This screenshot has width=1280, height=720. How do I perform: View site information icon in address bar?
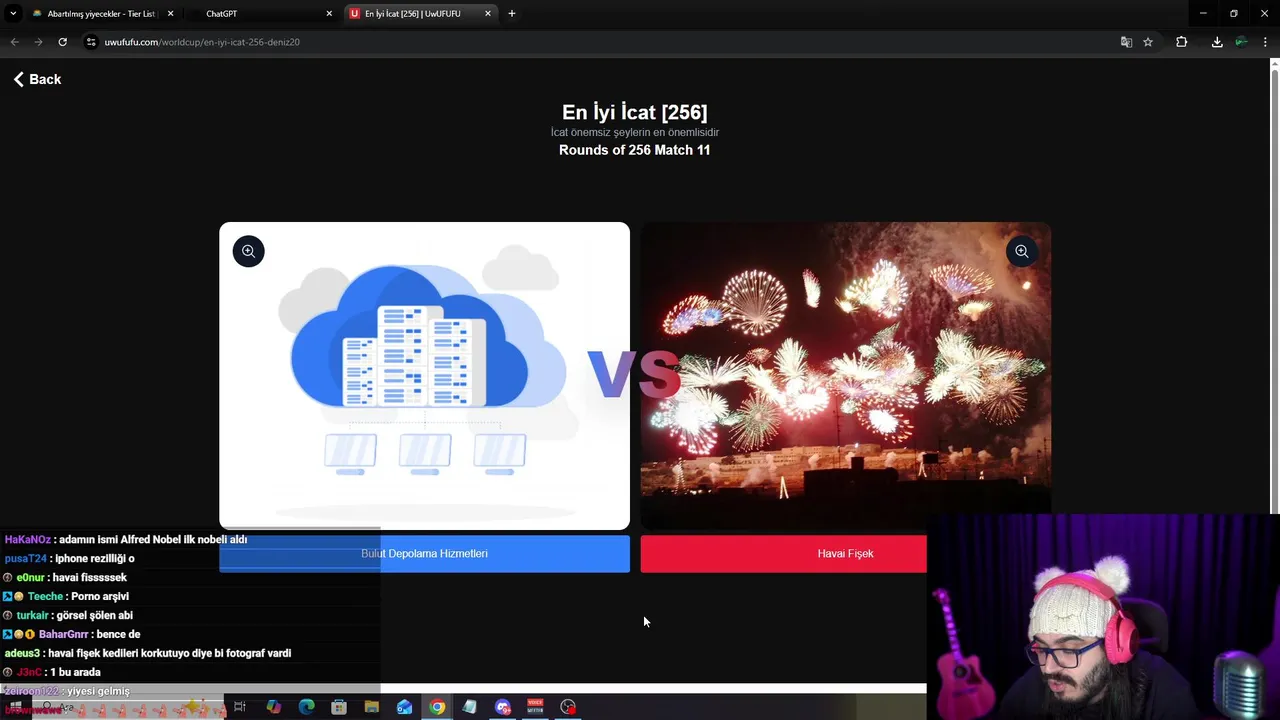pos(91,42)
